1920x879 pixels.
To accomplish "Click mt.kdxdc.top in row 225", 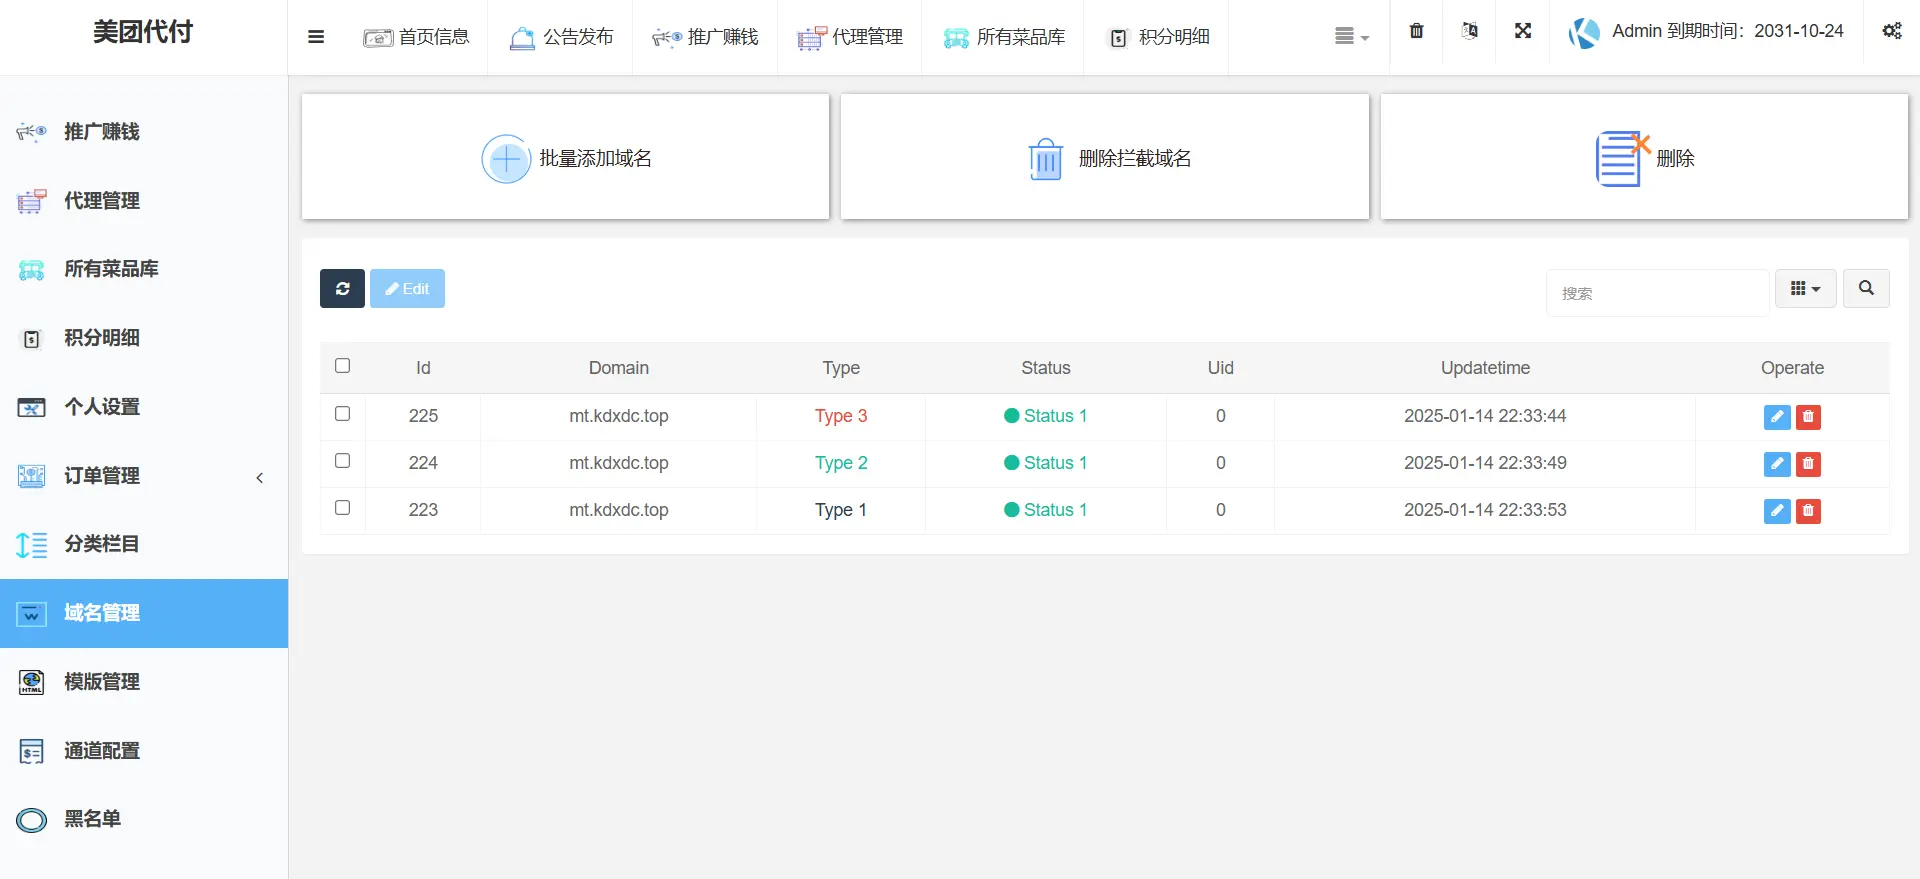I will pyautogui.click(x=619, y=416).
